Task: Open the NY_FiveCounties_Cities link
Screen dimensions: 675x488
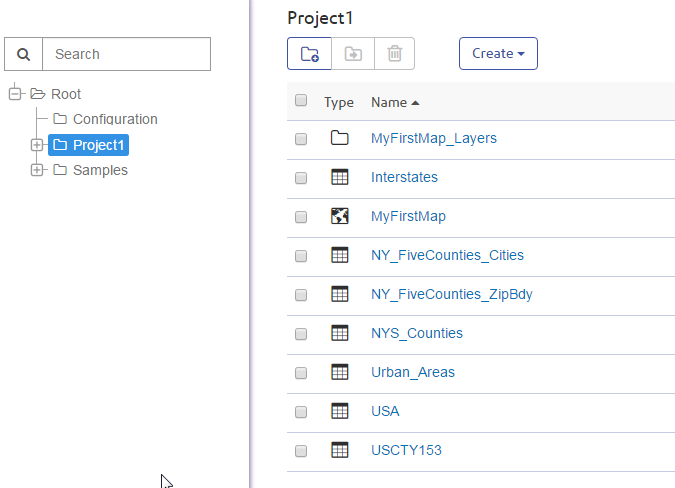Action: (447, 255)
